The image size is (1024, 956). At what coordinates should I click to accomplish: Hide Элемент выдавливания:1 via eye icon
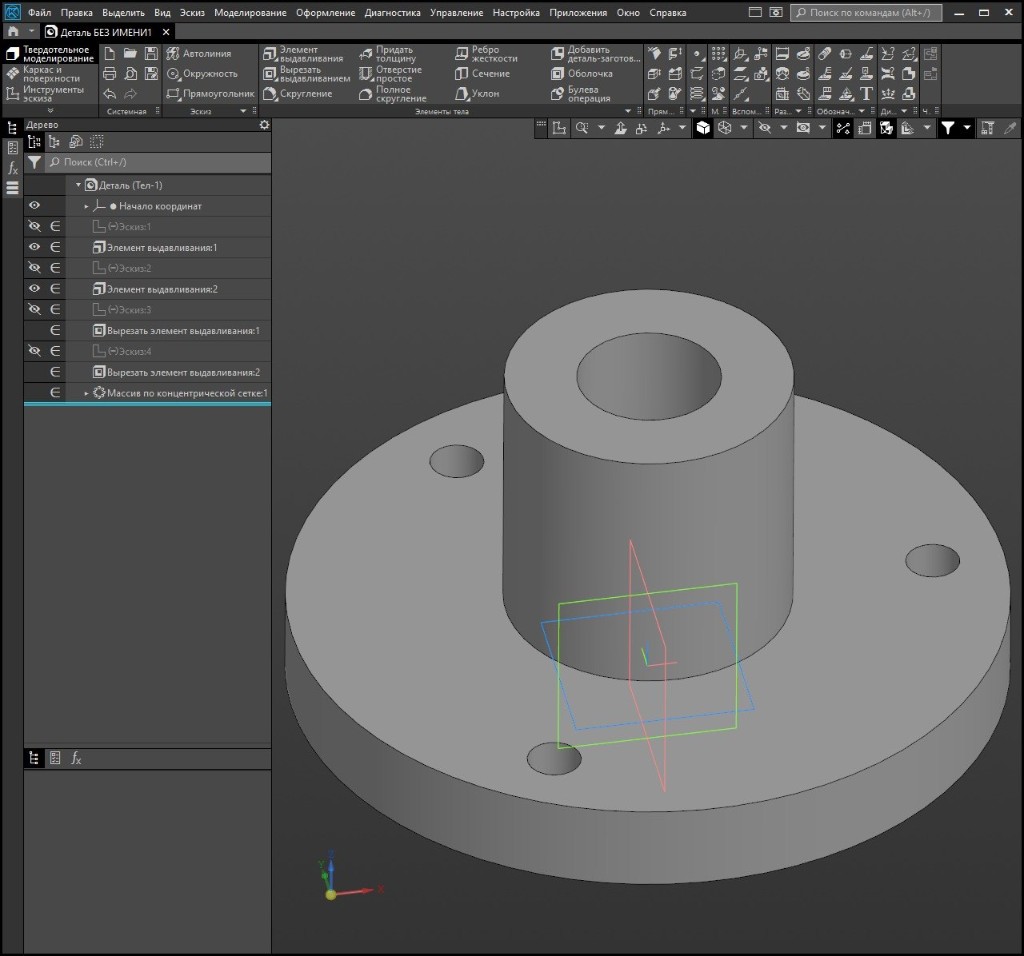(x=34, y=247)
